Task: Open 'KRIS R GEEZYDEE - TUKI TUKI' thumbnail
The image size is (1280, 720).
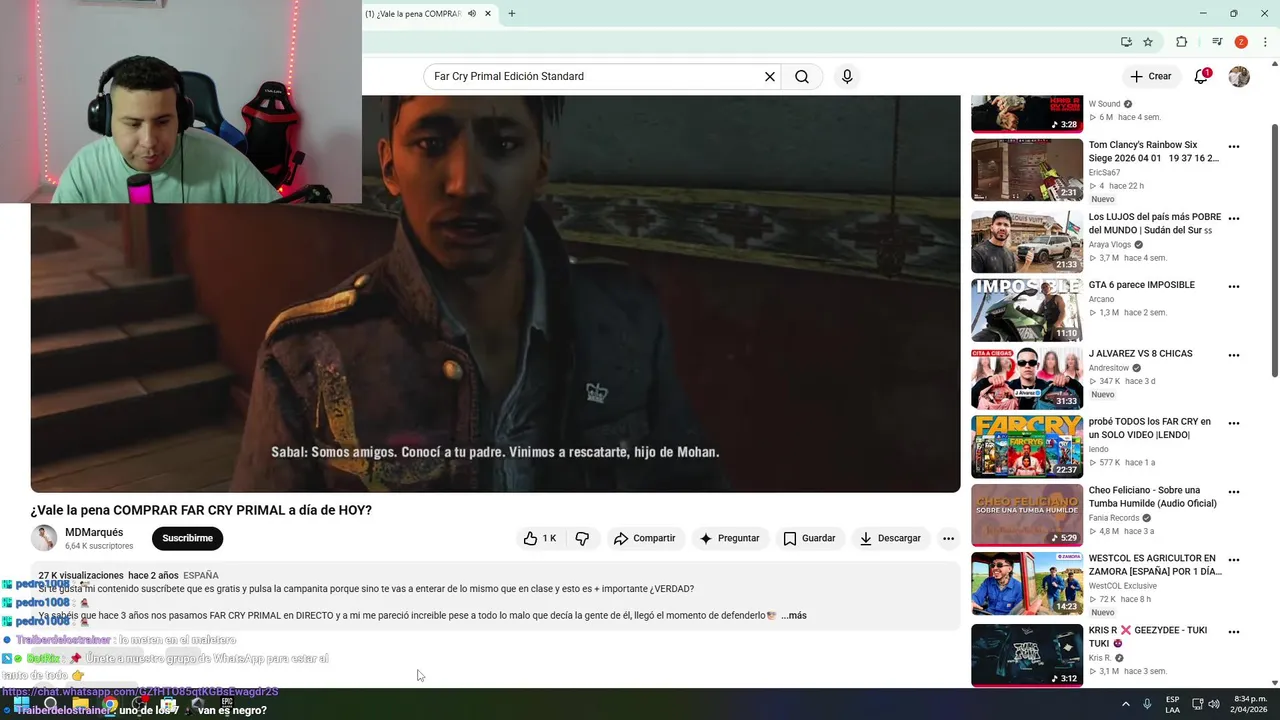Action: [1027, 655]
